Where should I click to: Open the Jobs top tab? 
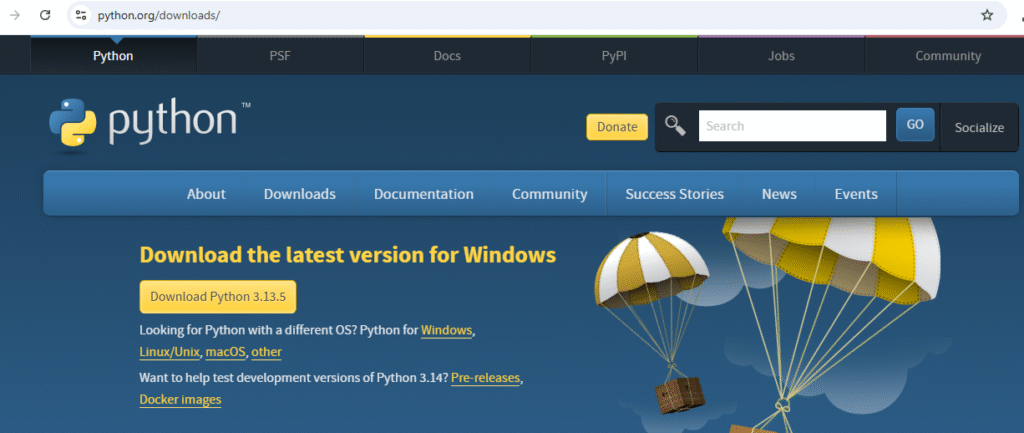pos(781,56)
